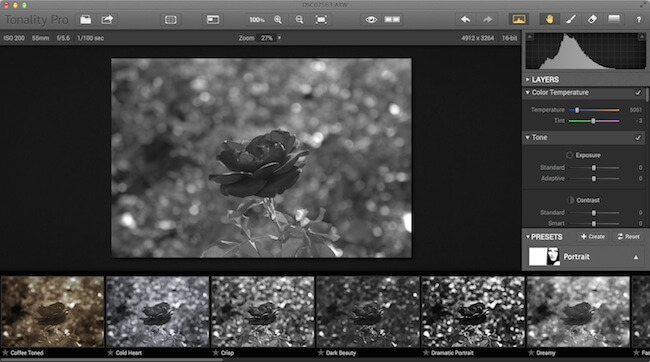
Task: Adjust the Smart contrast slider
Action: 594,223
